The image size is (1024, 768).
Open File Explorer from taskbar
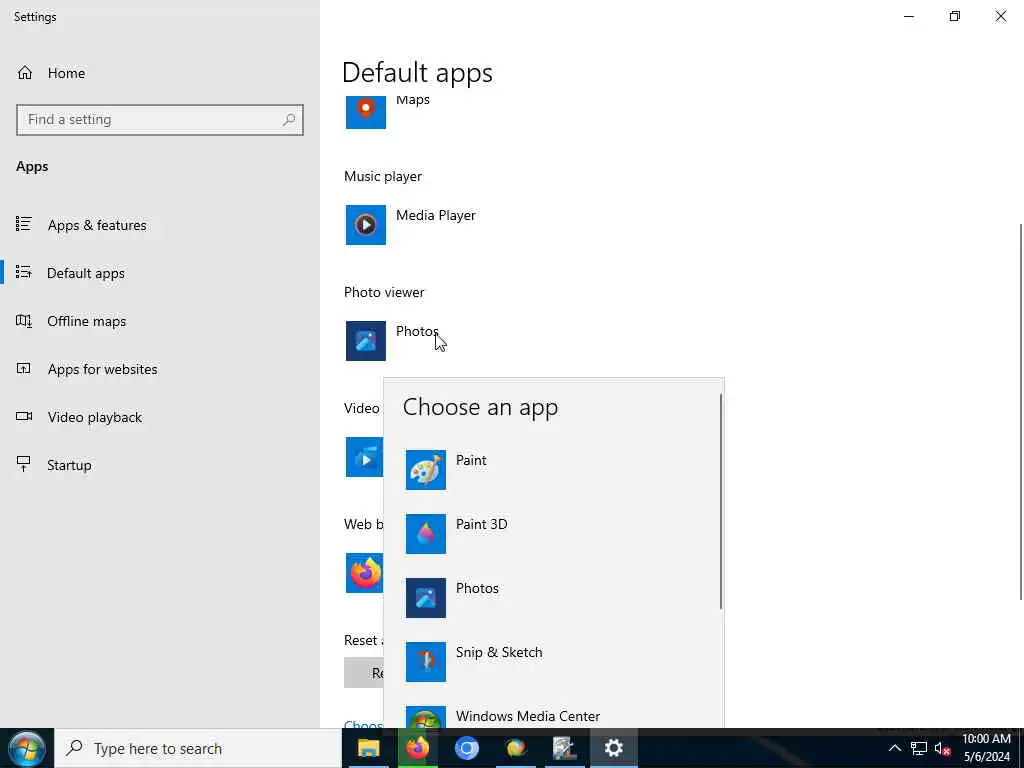[368, 748]
